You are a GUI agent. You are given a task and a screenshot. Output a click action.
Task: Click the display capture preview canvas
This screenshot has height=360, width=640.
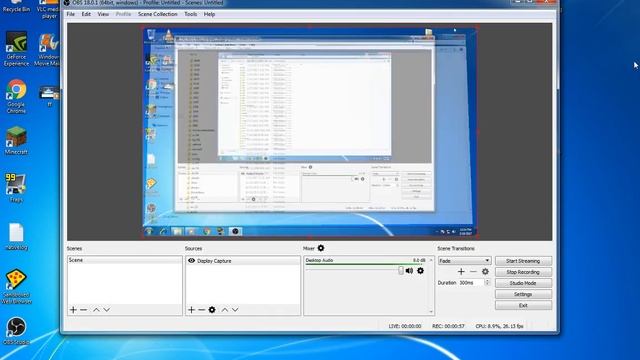point(310,132)
